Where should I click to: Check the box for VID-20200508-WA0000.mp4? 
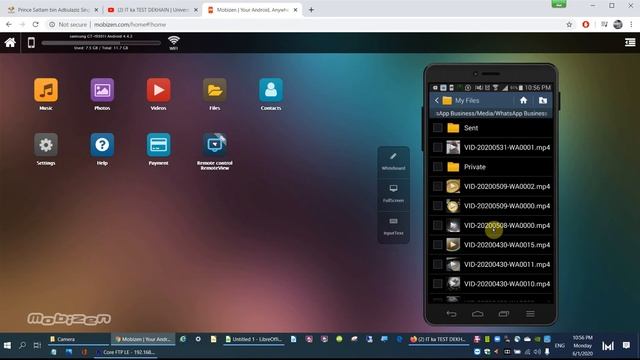(x=438, y=225)
